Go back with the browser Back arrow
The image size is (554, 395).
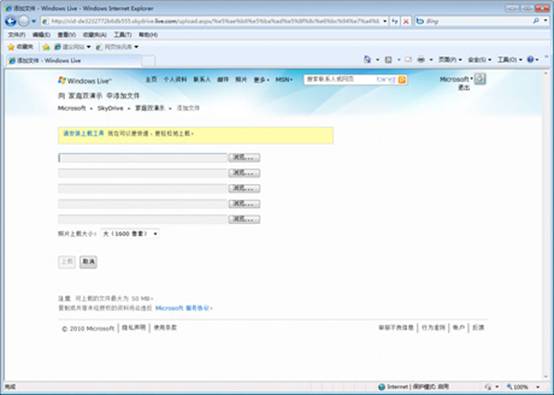(11, 21)
